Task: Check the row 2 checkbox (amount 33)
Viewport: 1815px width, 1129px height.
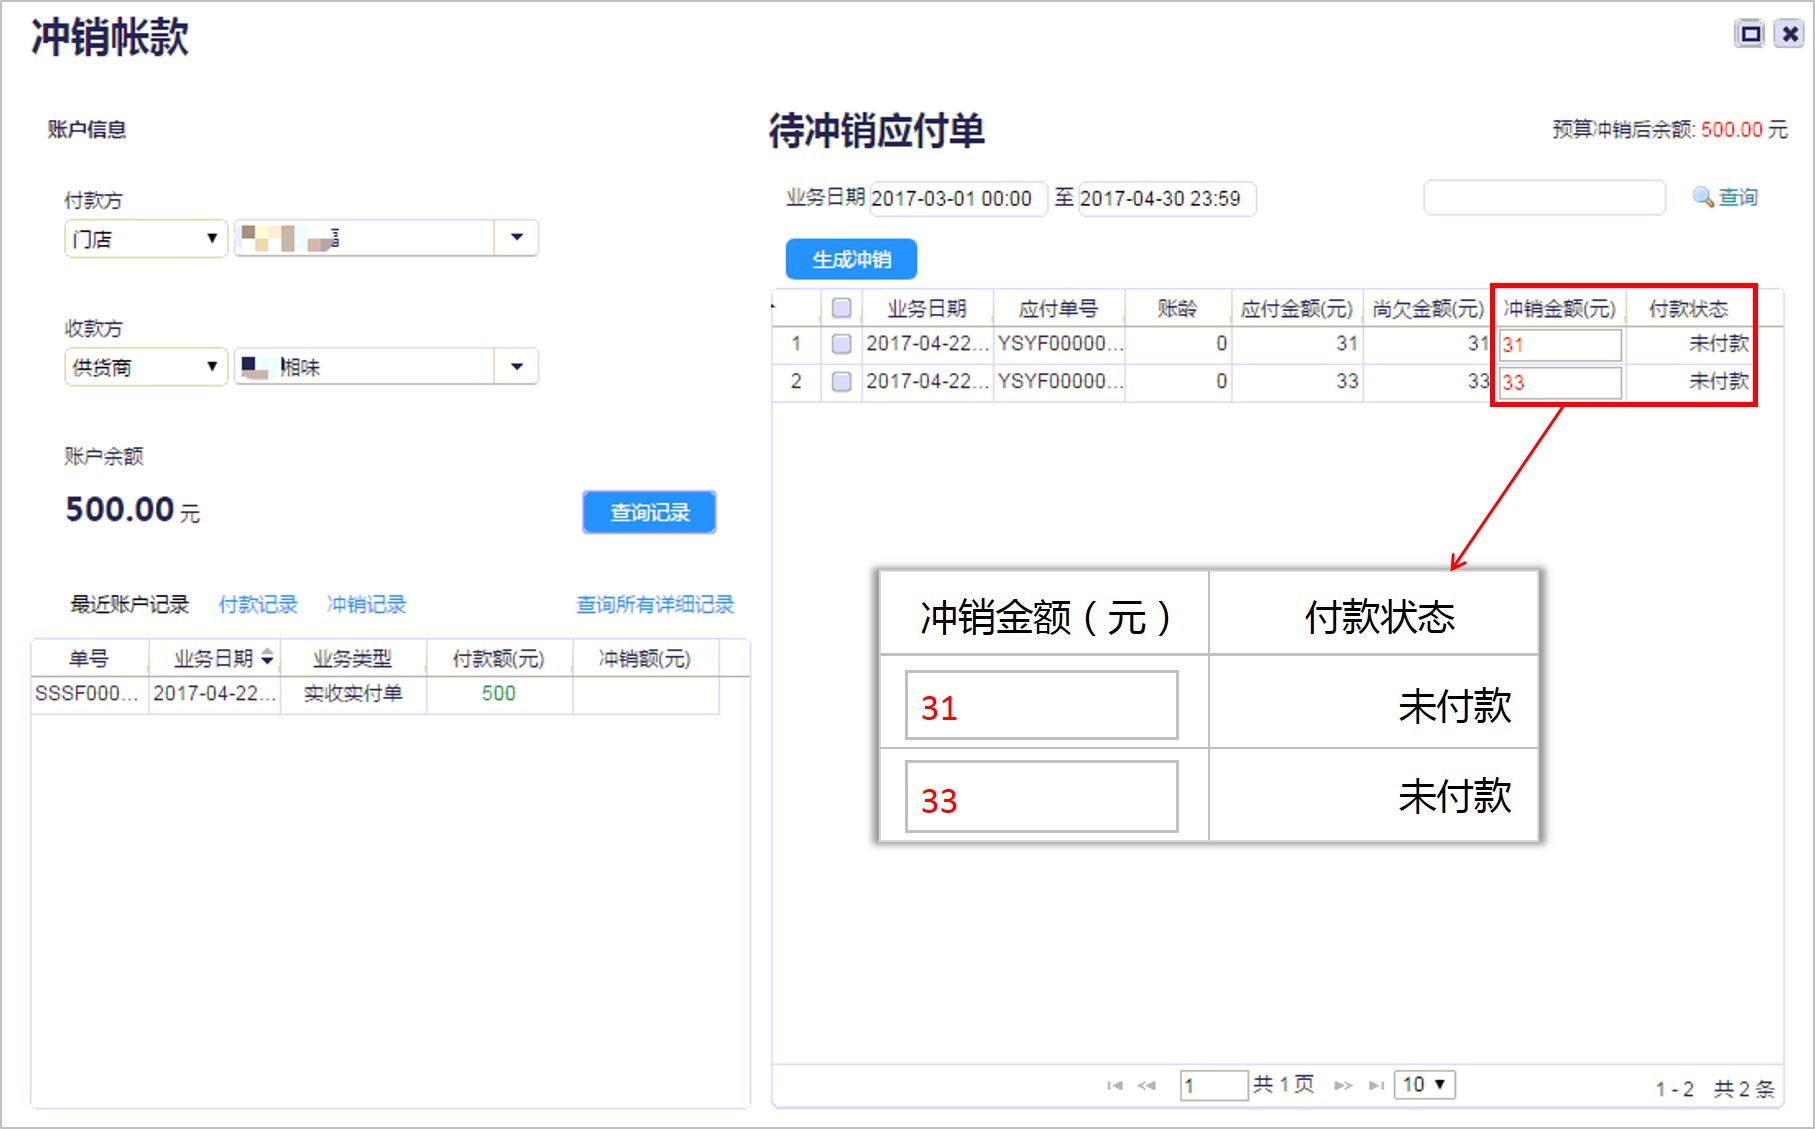Action: [x=842, y=381]
